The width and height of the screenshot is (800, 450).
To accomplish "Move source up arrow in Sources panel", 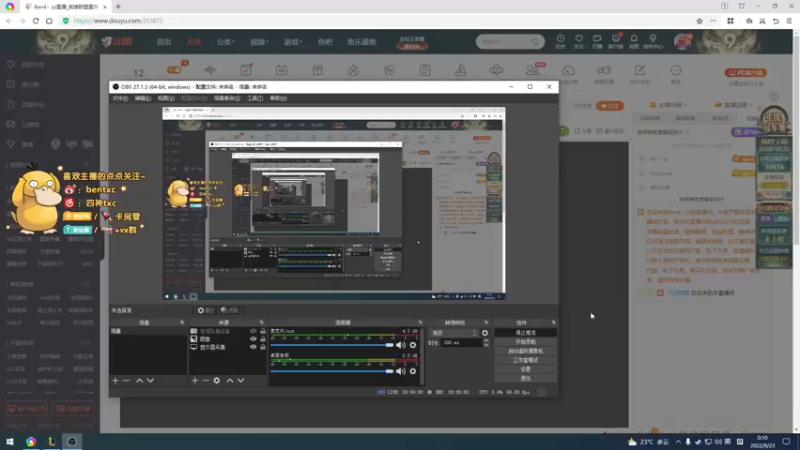I will [x=230, y=381].
